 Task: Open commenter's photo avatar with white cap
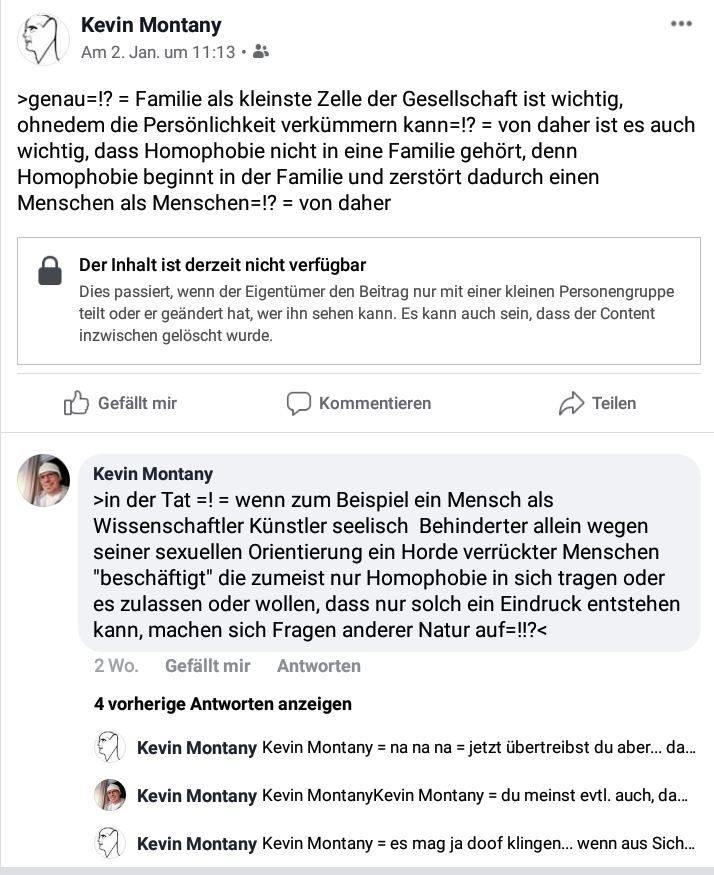pyautogui.click(x=44, y=480)
